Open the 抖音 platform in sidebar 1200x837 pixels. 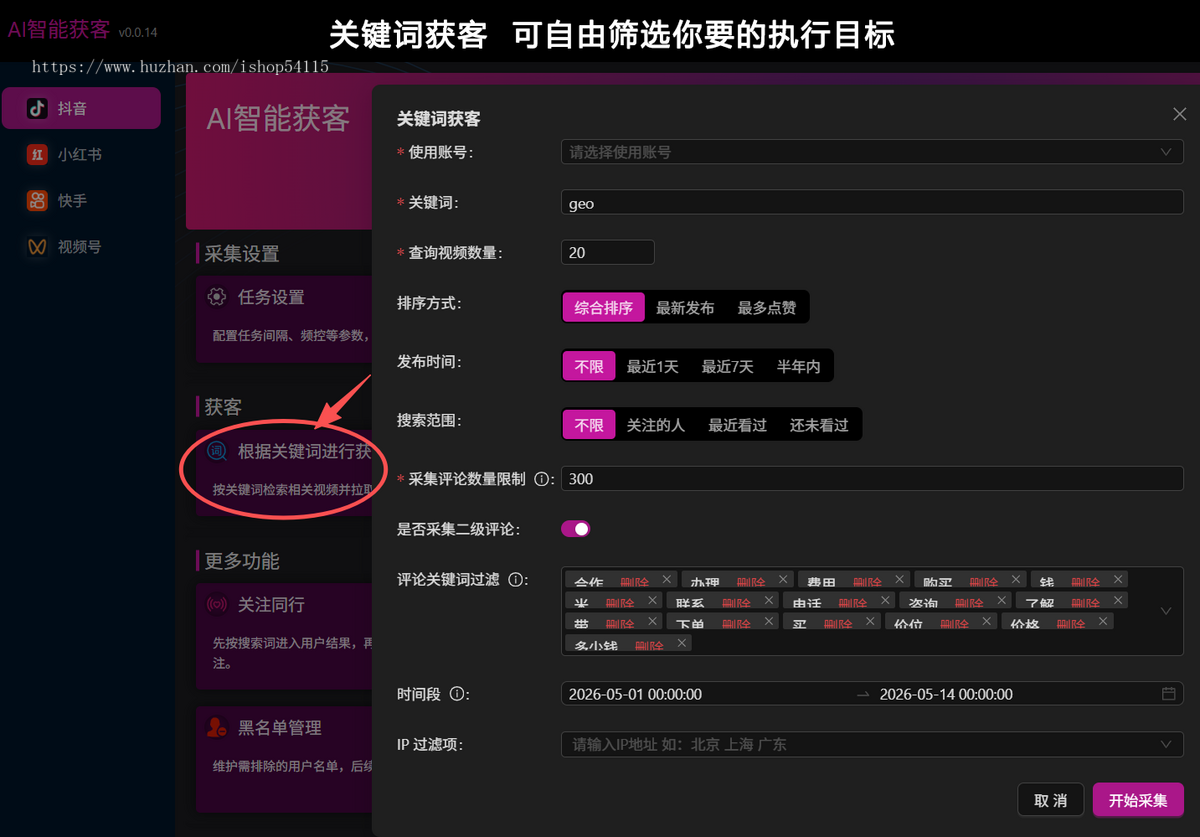click(80, 108)
